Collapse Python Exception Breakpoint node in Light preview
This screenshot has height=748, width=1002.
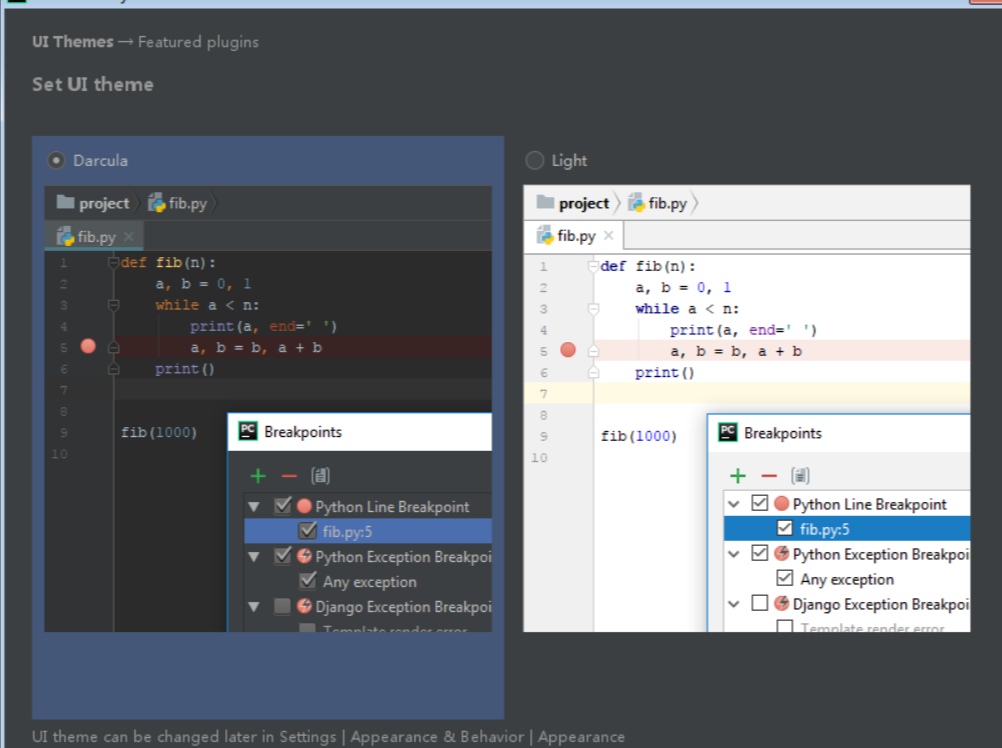tap(734, 554)
